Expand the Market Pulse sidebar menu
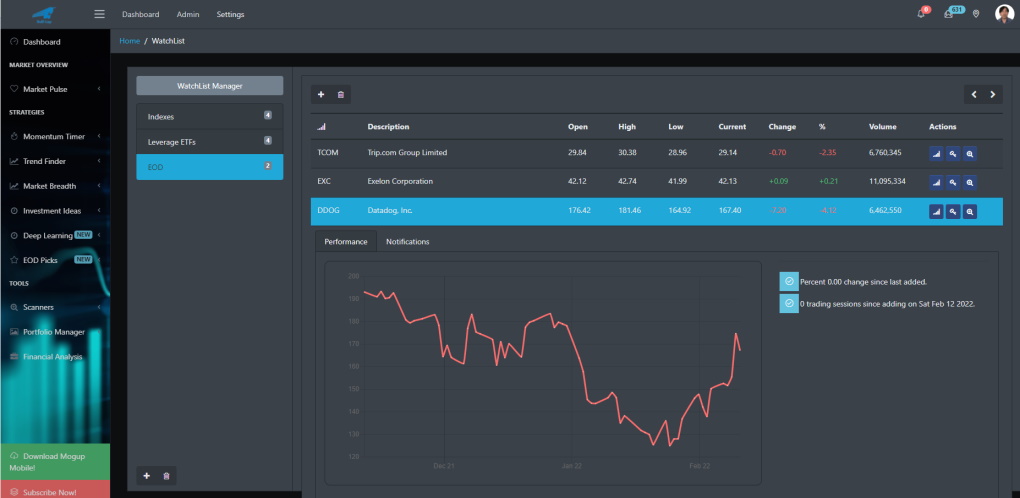The image size is (1020, 498). coord(55,89)
